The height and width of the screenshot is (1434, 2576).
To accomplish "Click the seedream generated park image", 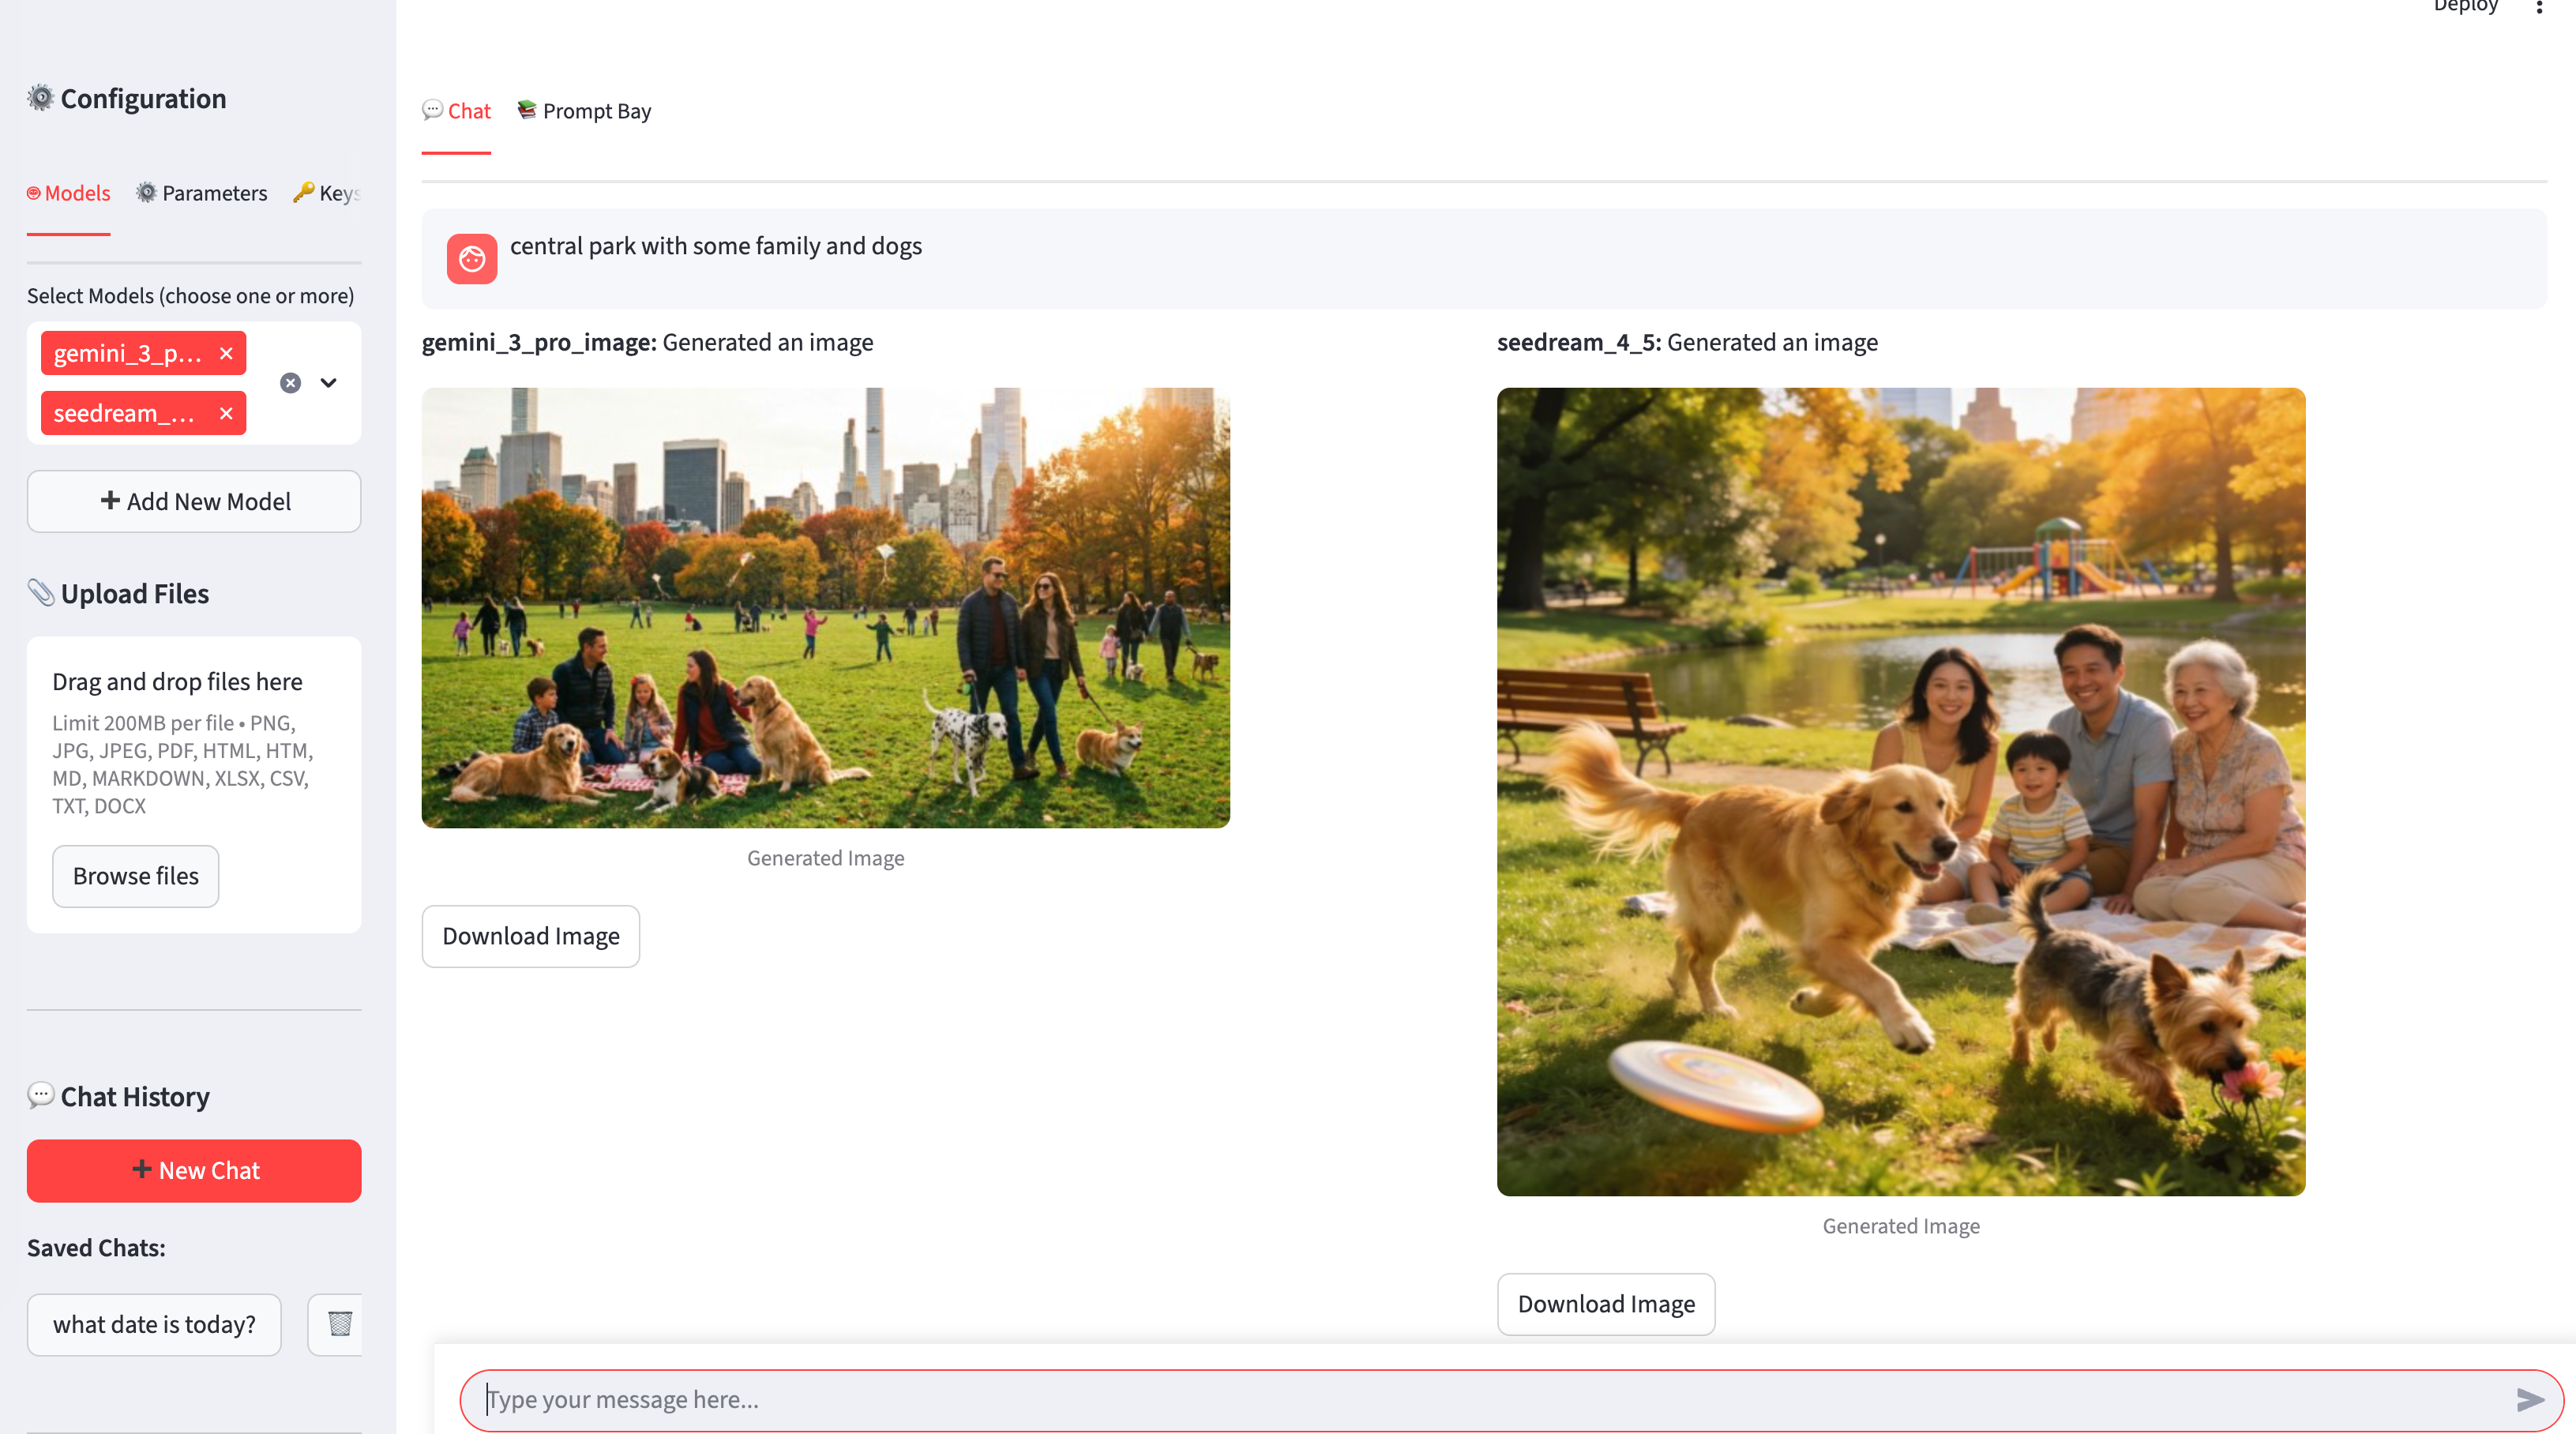I will [1900, 792].
